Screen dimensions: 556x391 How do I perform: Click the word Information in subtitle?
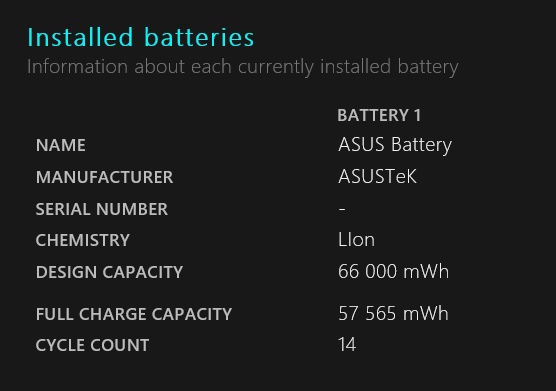(x=77, y=66)
